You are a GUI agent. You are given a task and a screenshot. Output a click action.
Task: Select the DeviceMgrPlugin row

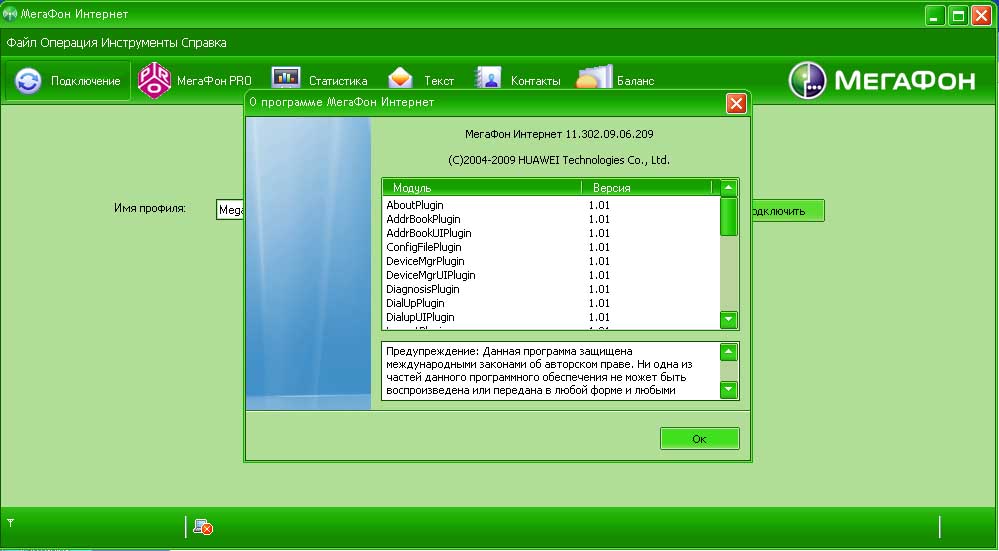pyautogui.click(x=550, y=261)
